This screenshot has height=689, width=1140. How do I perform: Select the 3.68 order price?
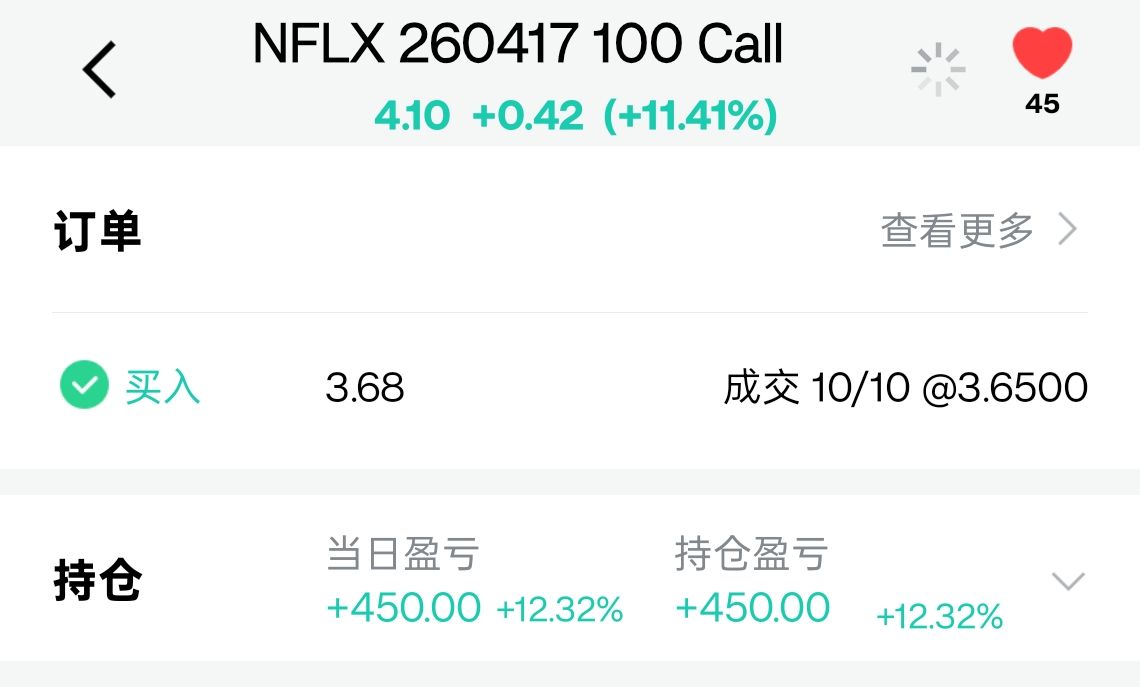tap(365, 388)
